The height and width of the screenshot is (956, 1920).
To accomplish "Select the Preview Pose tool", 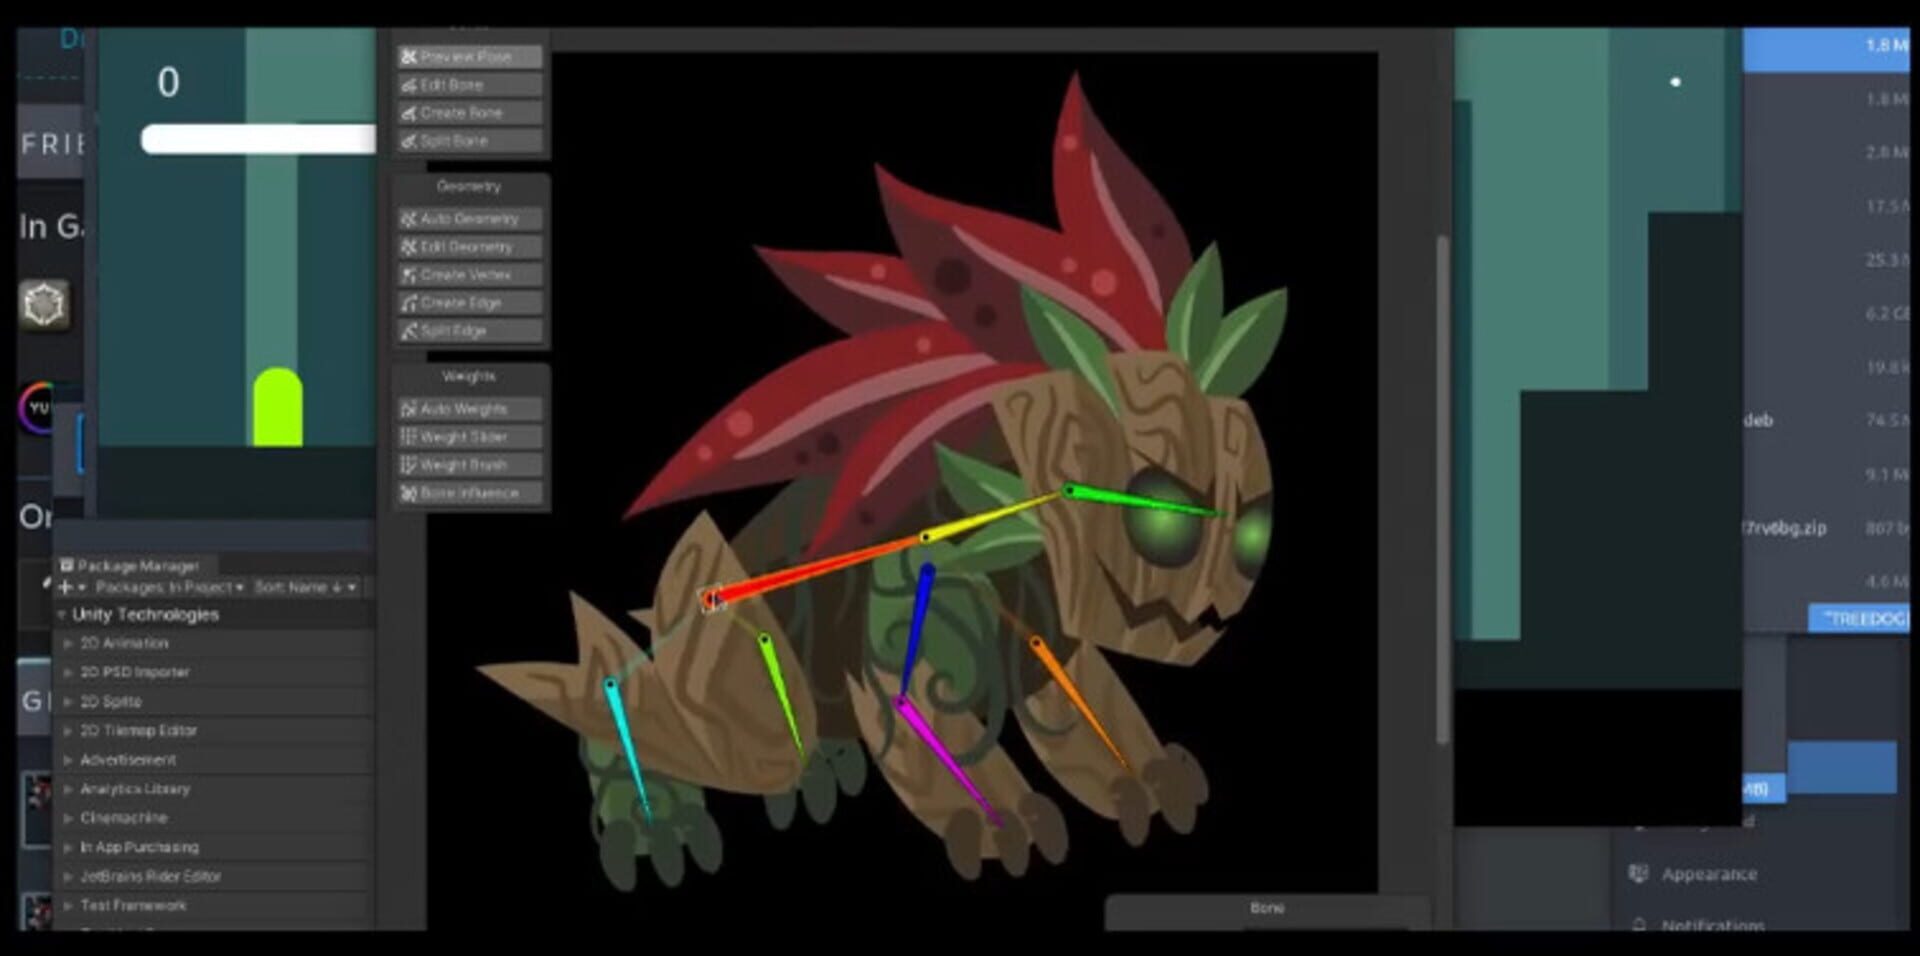I will pos(468,57).
